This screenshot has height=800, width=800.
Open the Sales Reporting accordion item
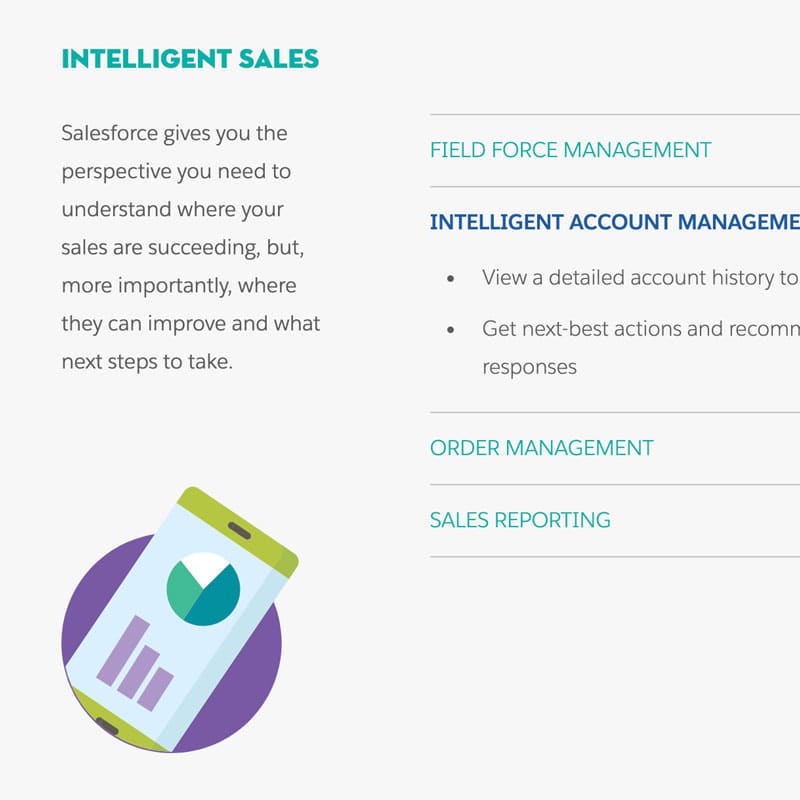point(520,520)
